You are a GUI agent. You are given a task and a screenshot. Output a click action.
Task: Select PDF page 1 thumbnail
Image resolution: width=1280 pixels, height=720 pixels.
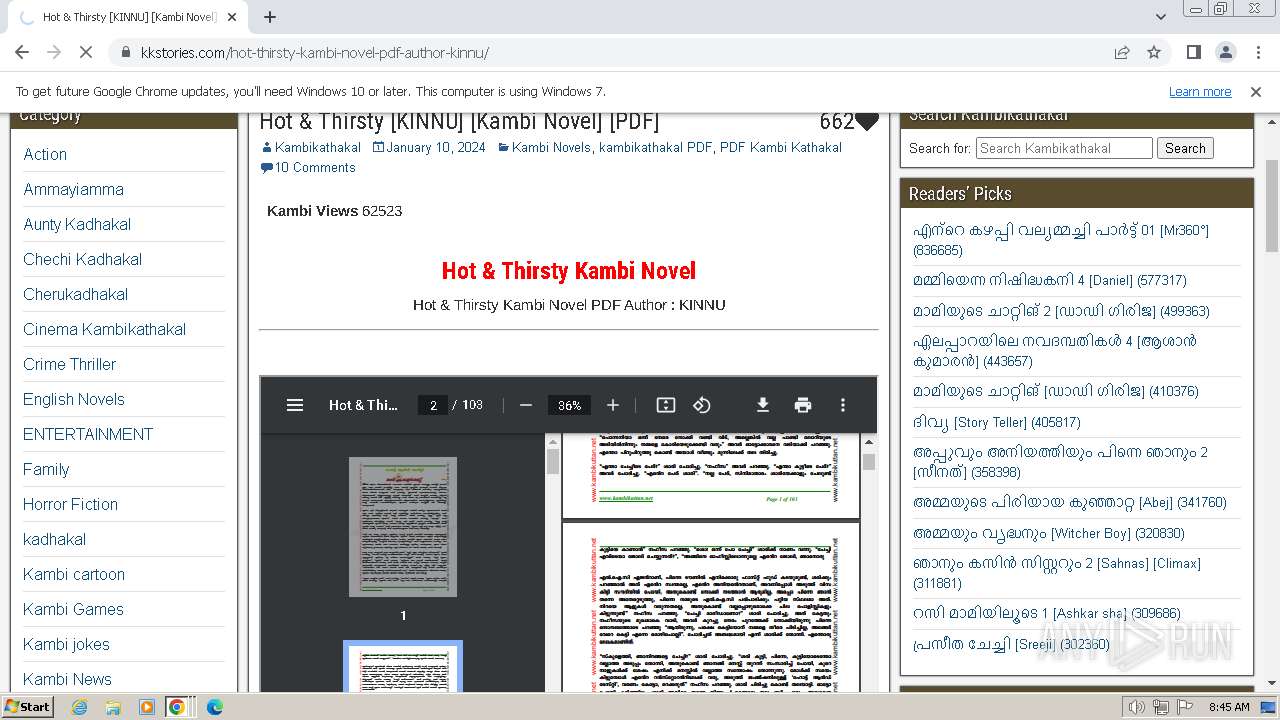[403, 527]
